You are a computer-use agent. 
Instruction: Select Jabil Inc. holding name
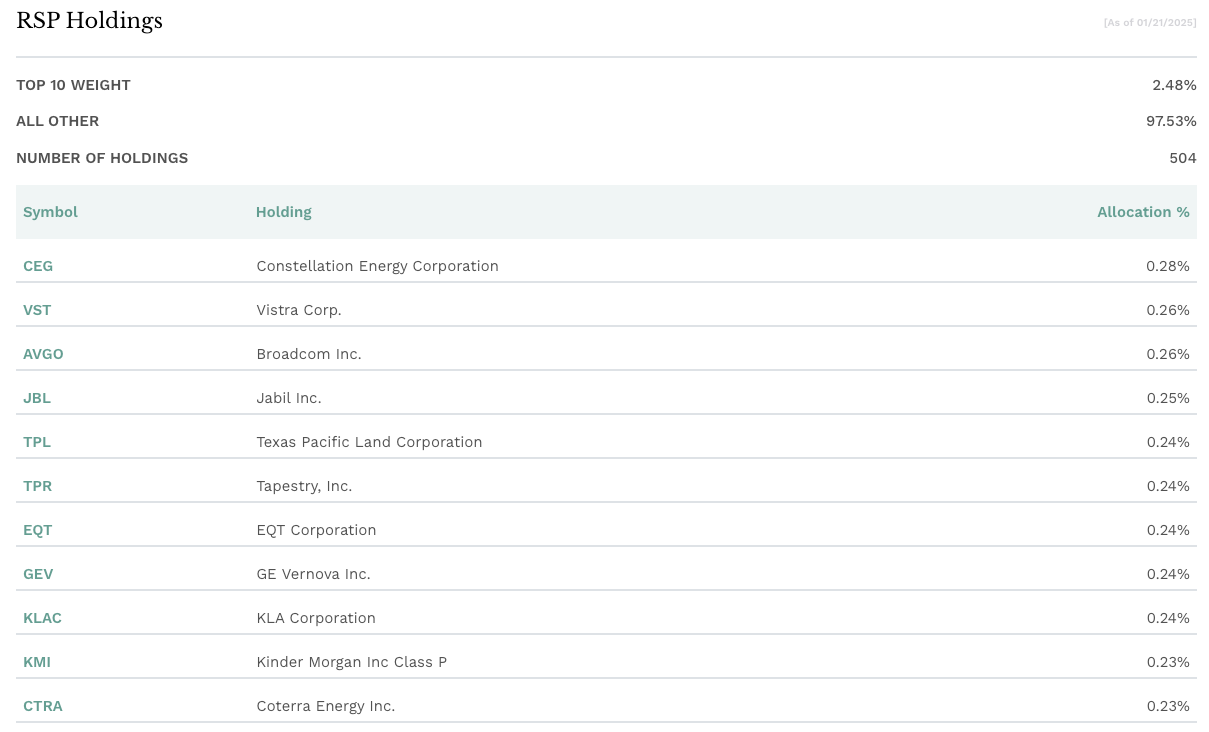click(x=289, y=398)
